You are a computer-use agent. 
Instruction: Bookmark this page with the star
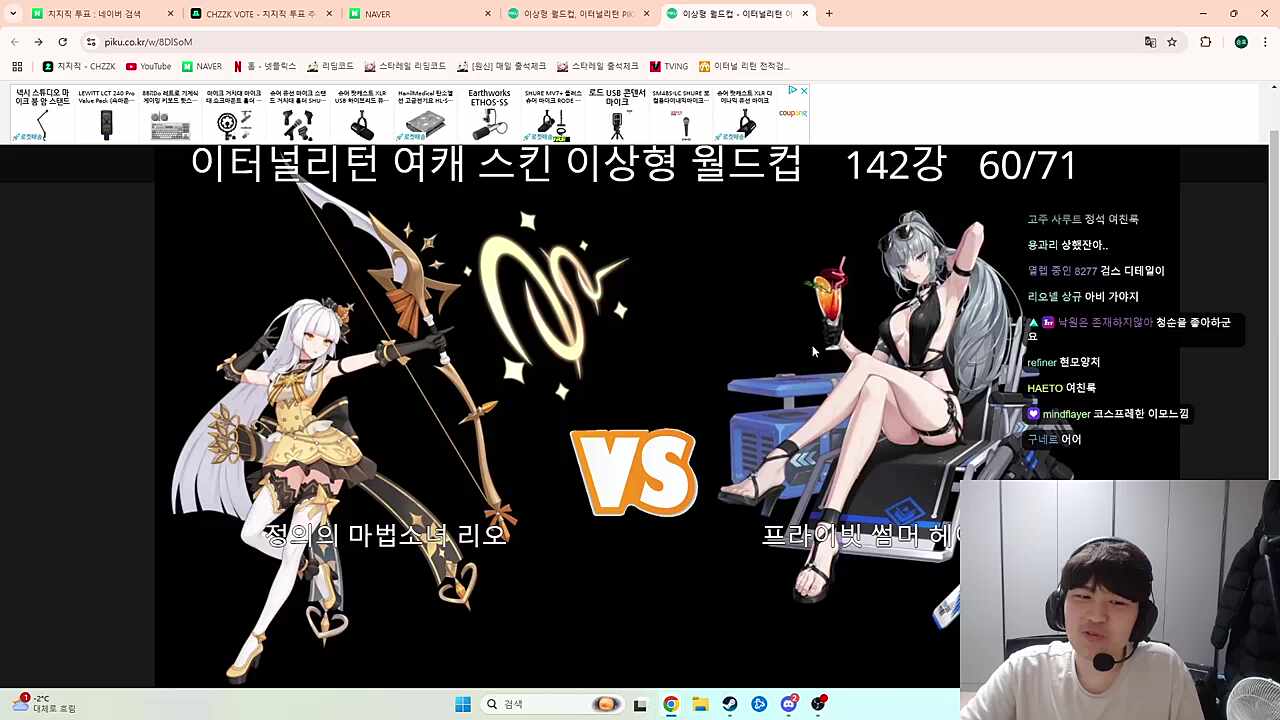(1172, 42)
